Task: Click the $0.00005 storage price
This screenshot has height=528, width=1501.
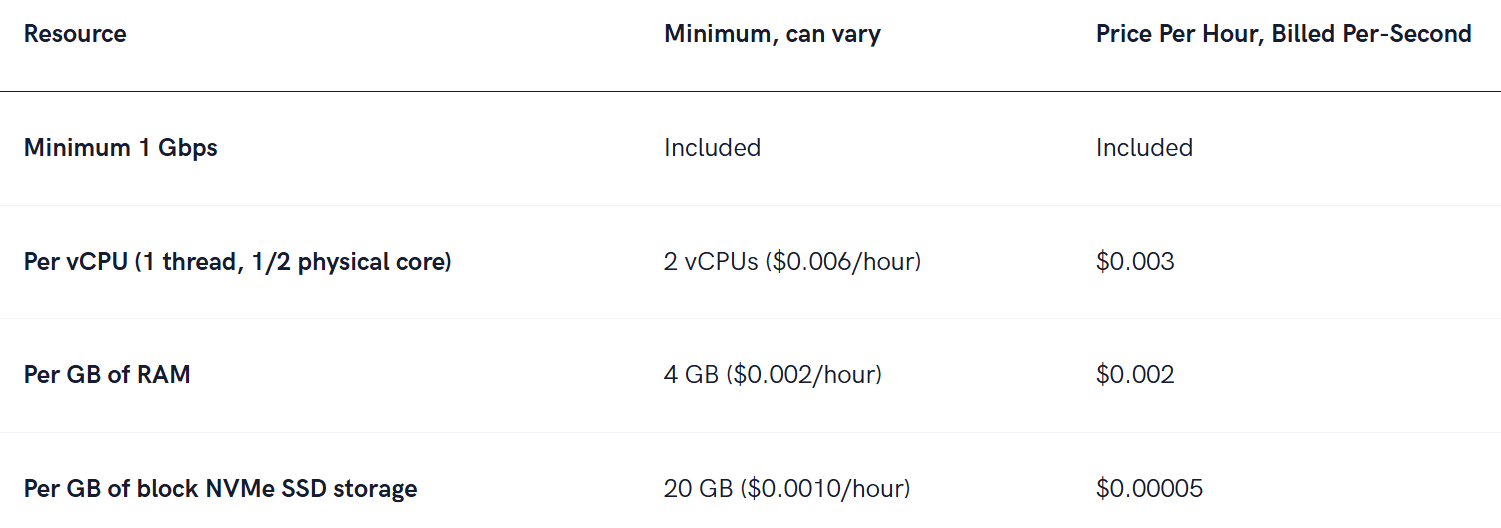Action: coord(1149,489)
